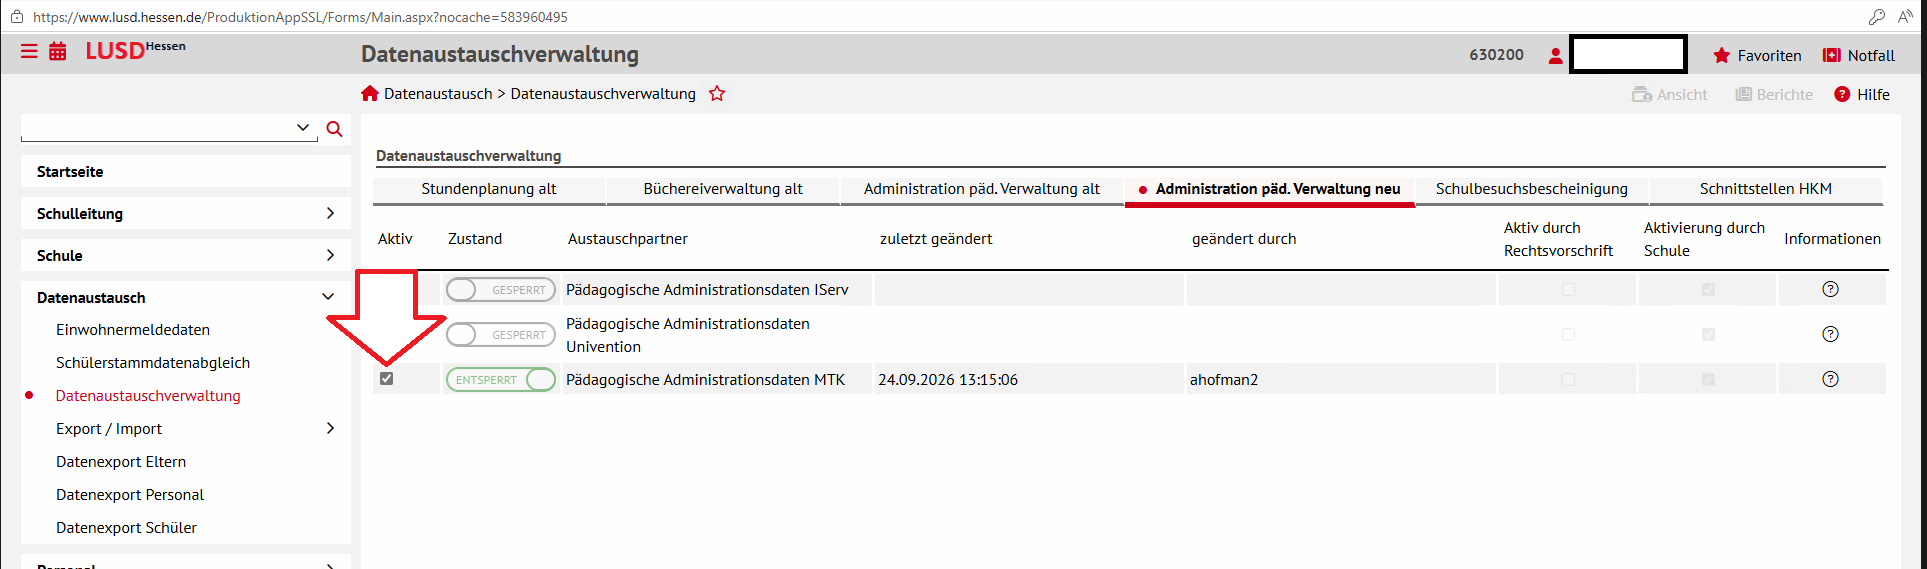Click the calendar icon next to LUSD

(58, 51)
